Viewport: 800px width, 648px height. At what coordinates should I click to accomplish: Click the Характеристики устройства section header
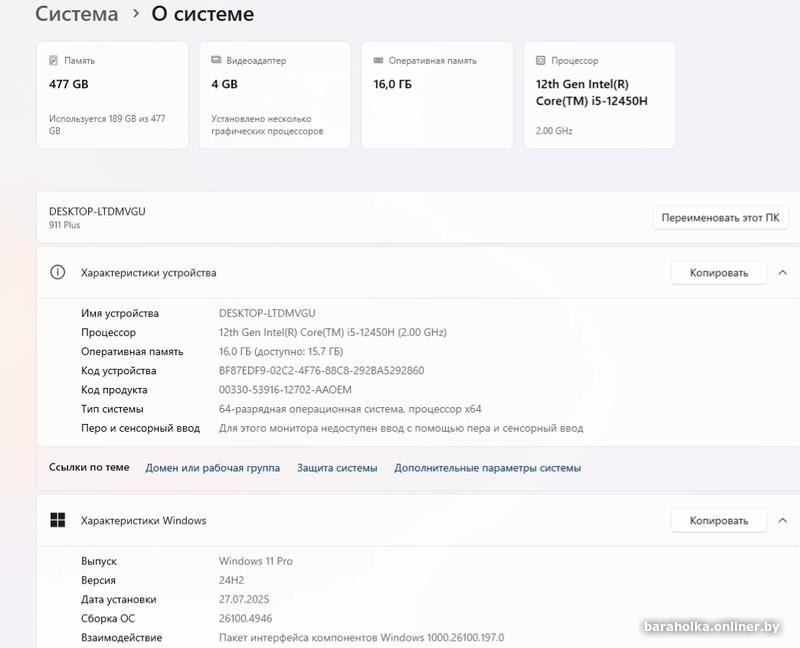[x=418, y=272]
